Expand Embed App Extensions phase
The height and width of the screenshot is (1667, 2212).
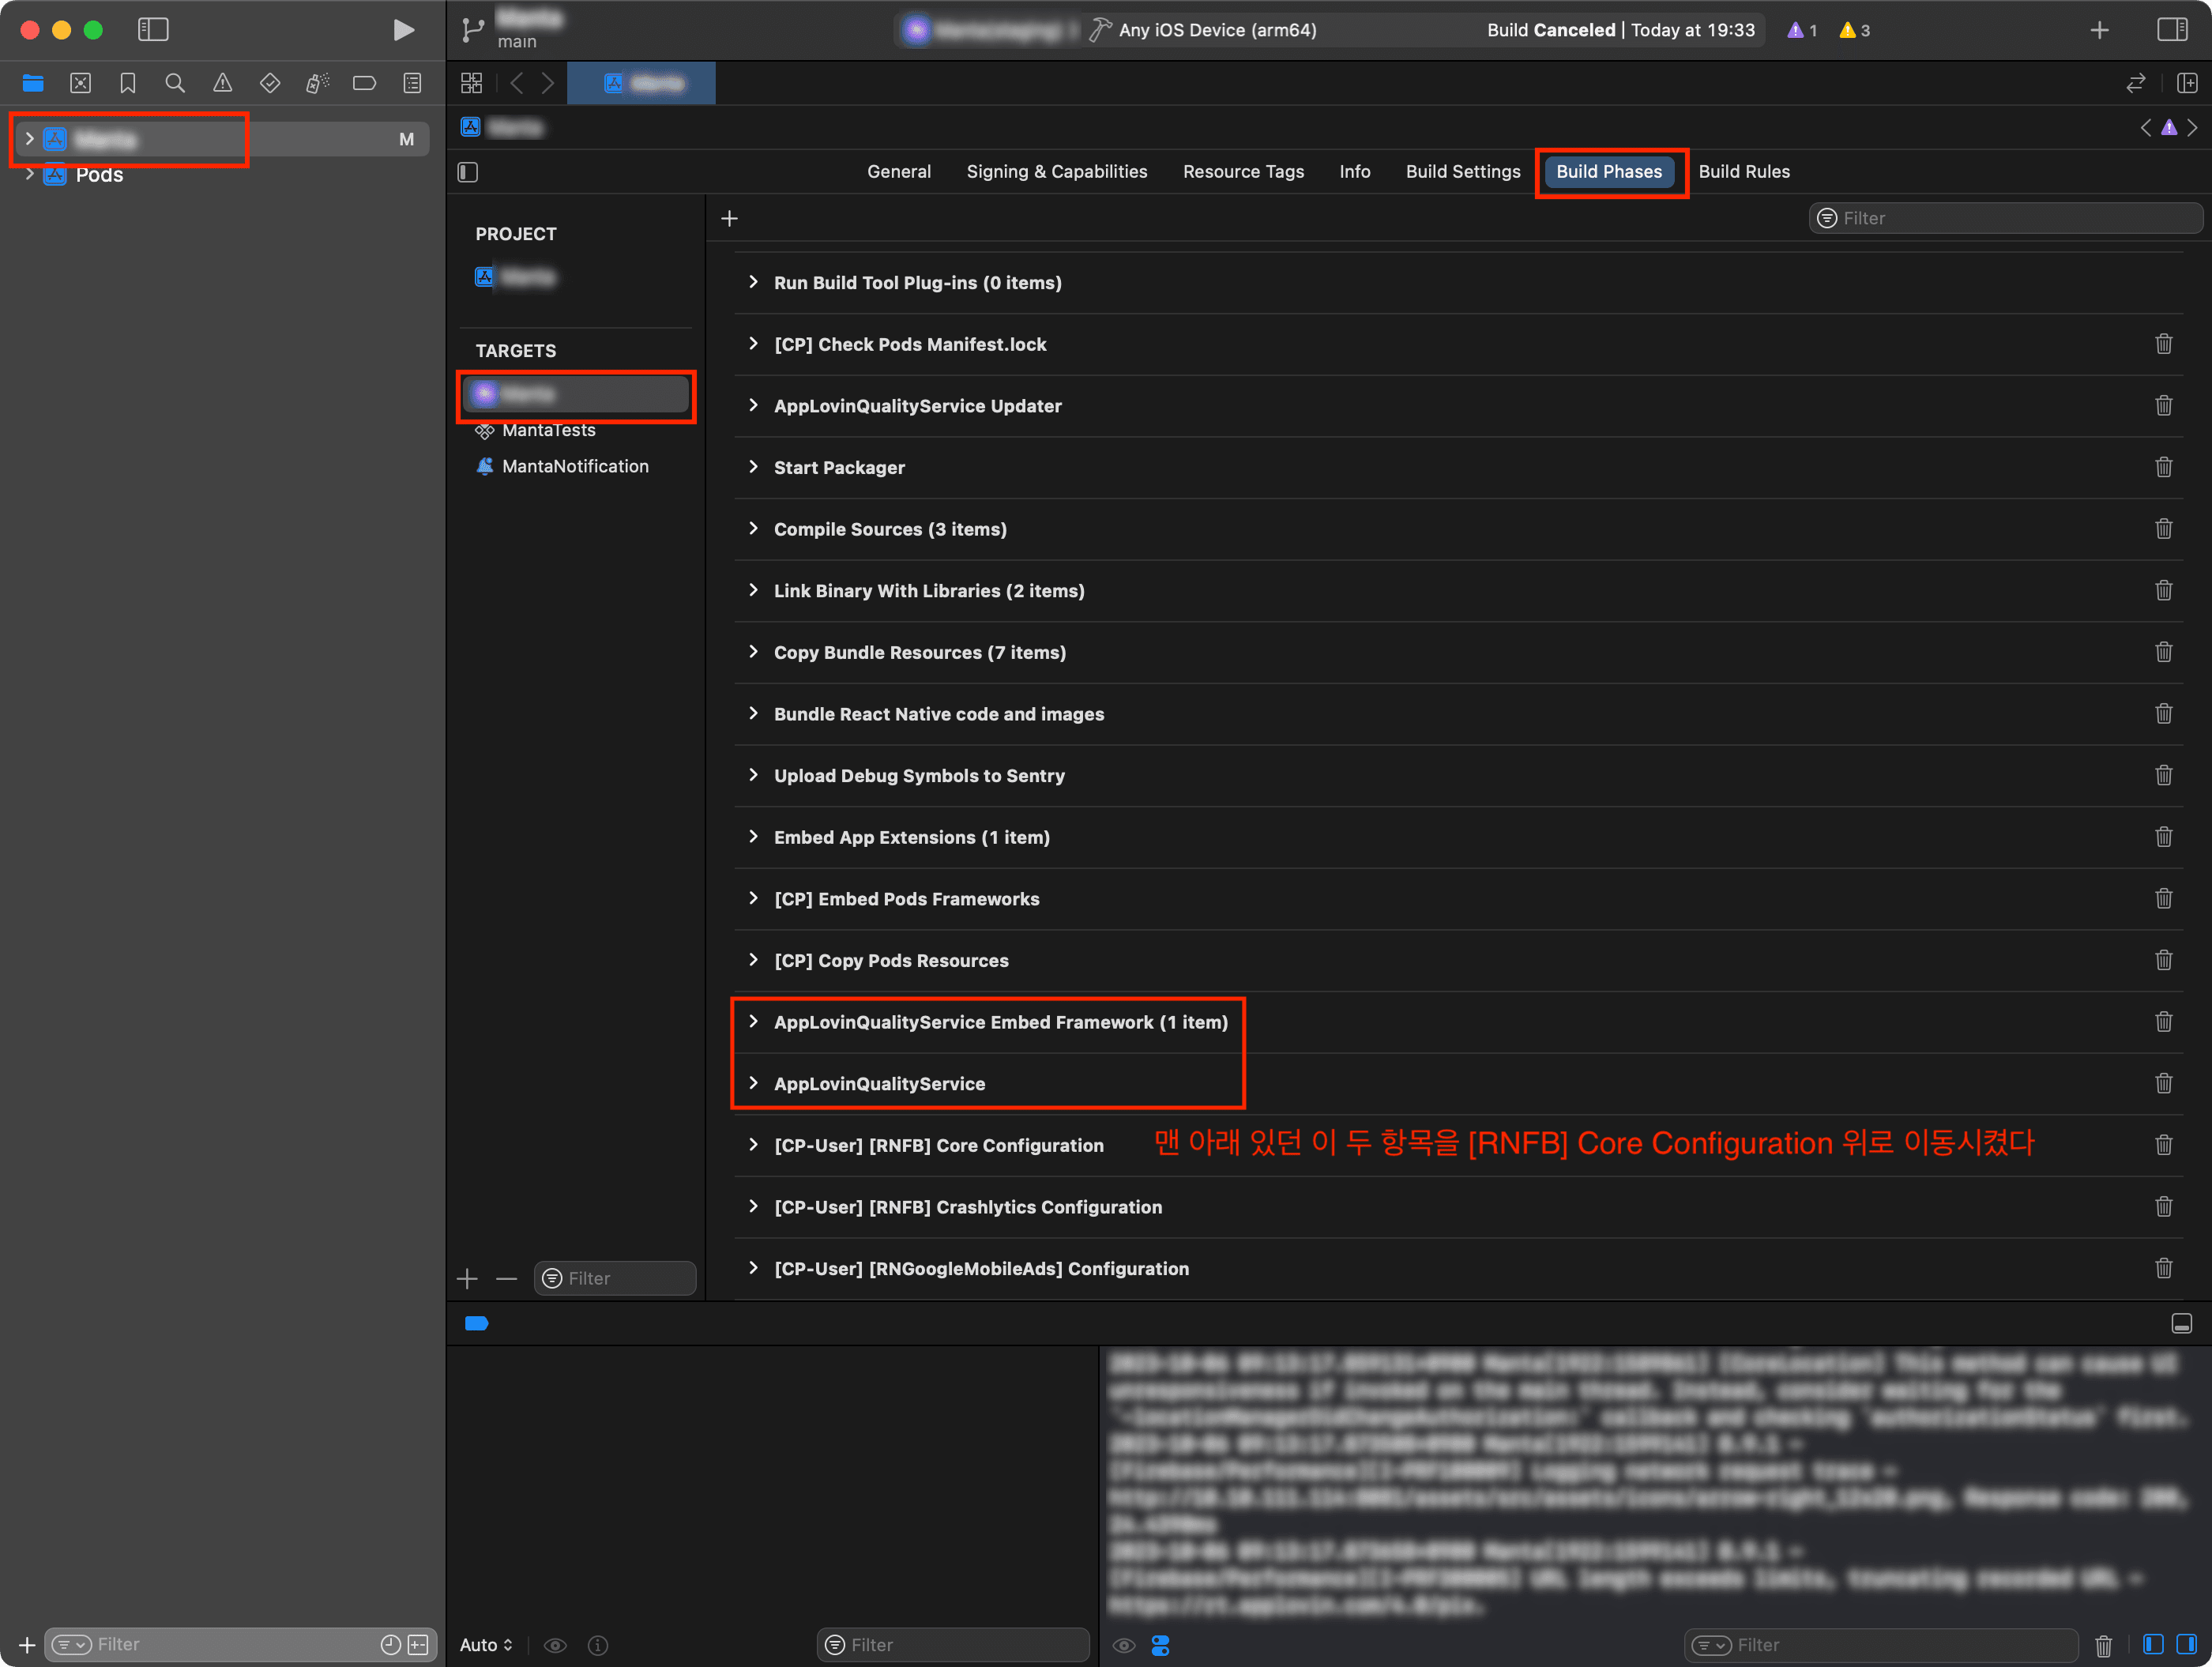pyautogui.click(x=753, y=837)
